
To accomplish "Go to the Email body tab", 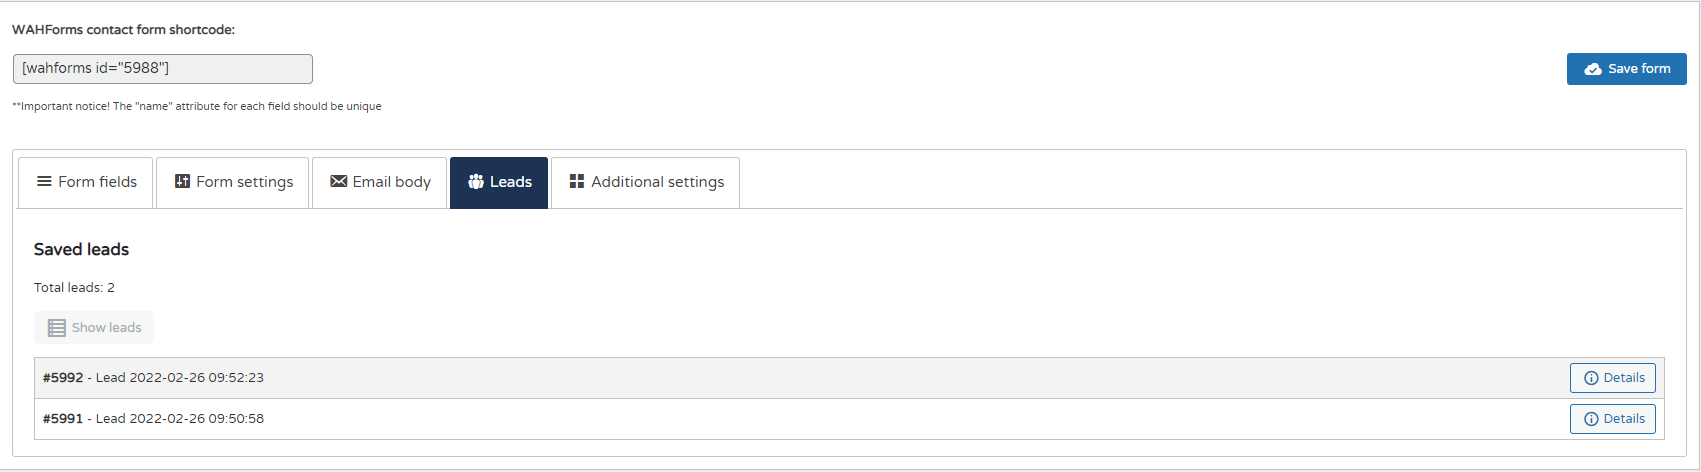I will (x=380, y=183).
